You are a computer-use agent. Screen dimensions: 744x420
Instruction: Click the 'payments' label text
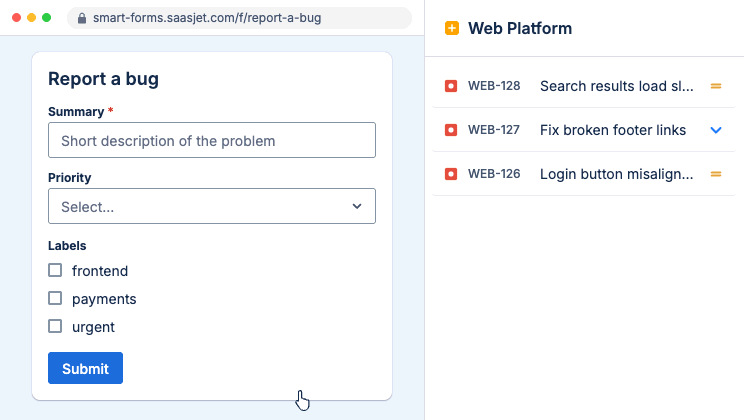[104, 299]
